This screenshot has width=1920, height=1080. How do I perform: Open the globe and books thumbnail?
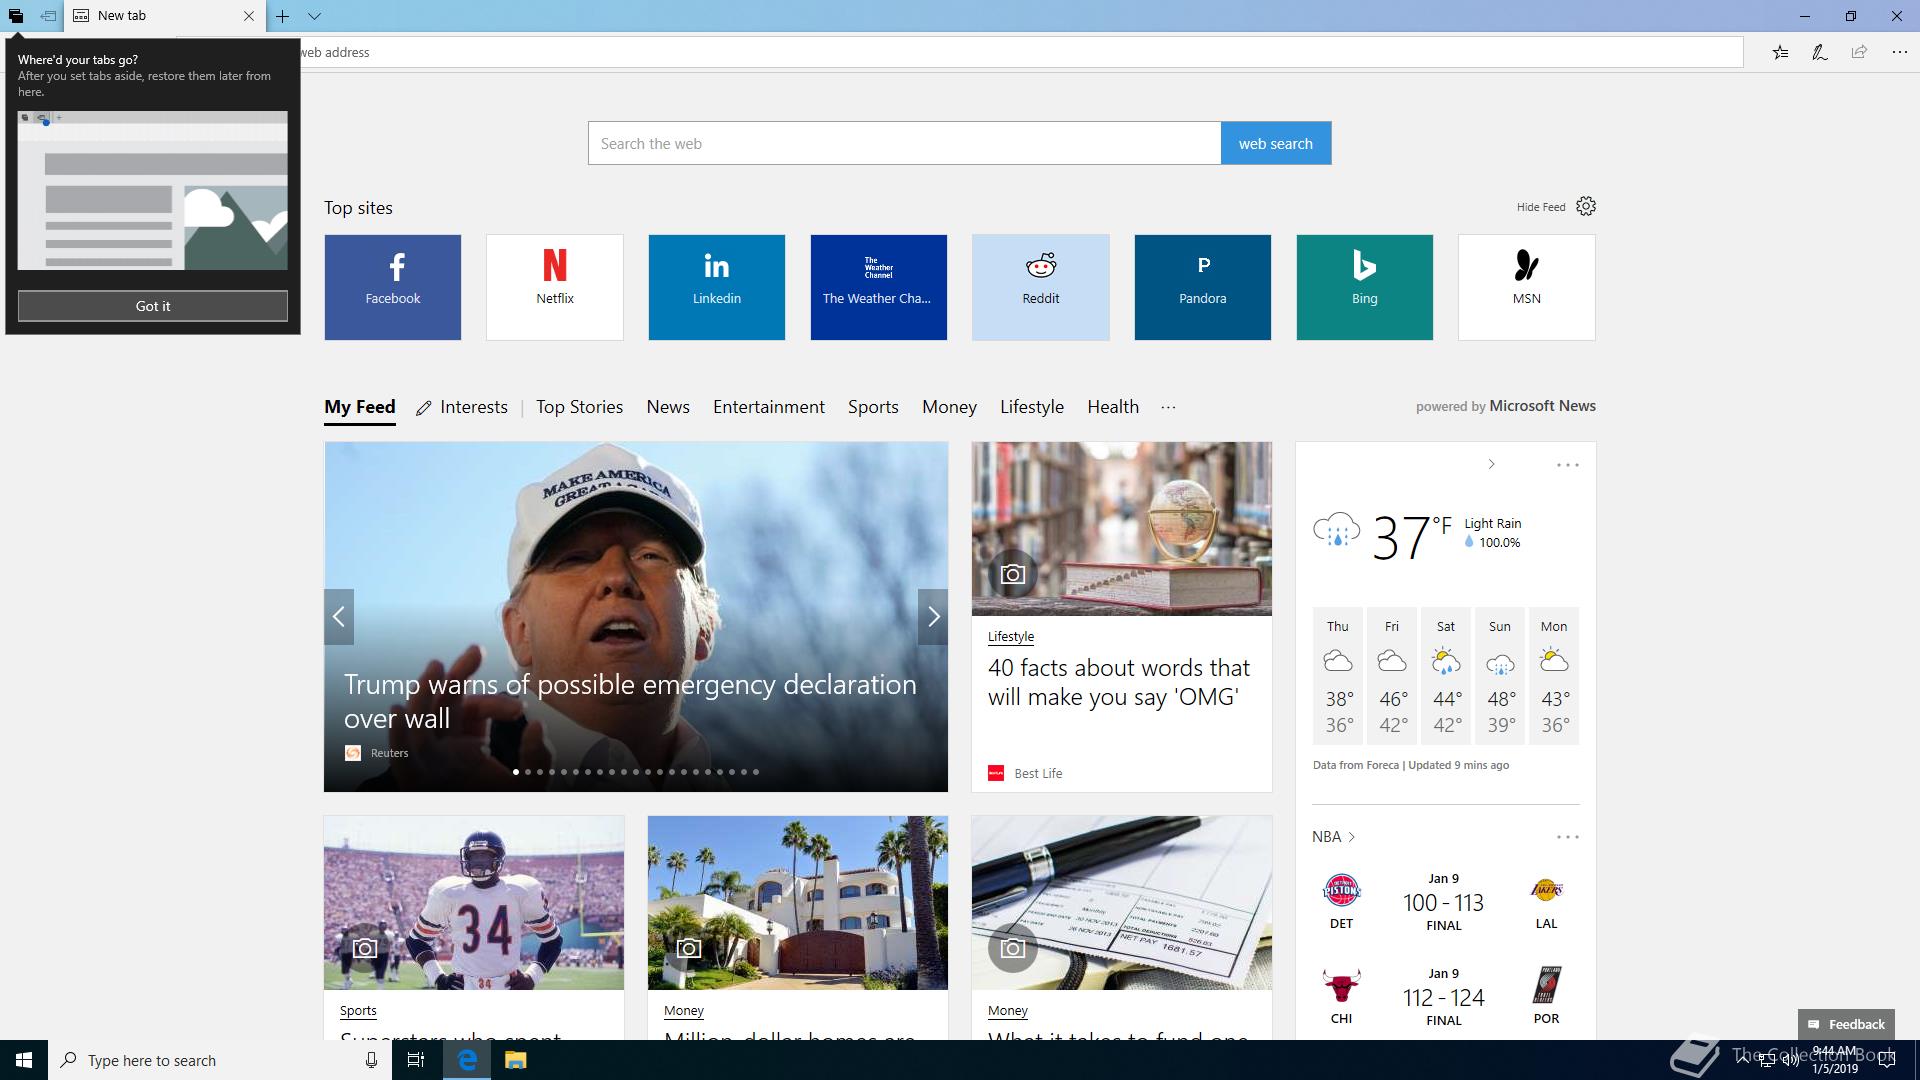pos(1122,529)
